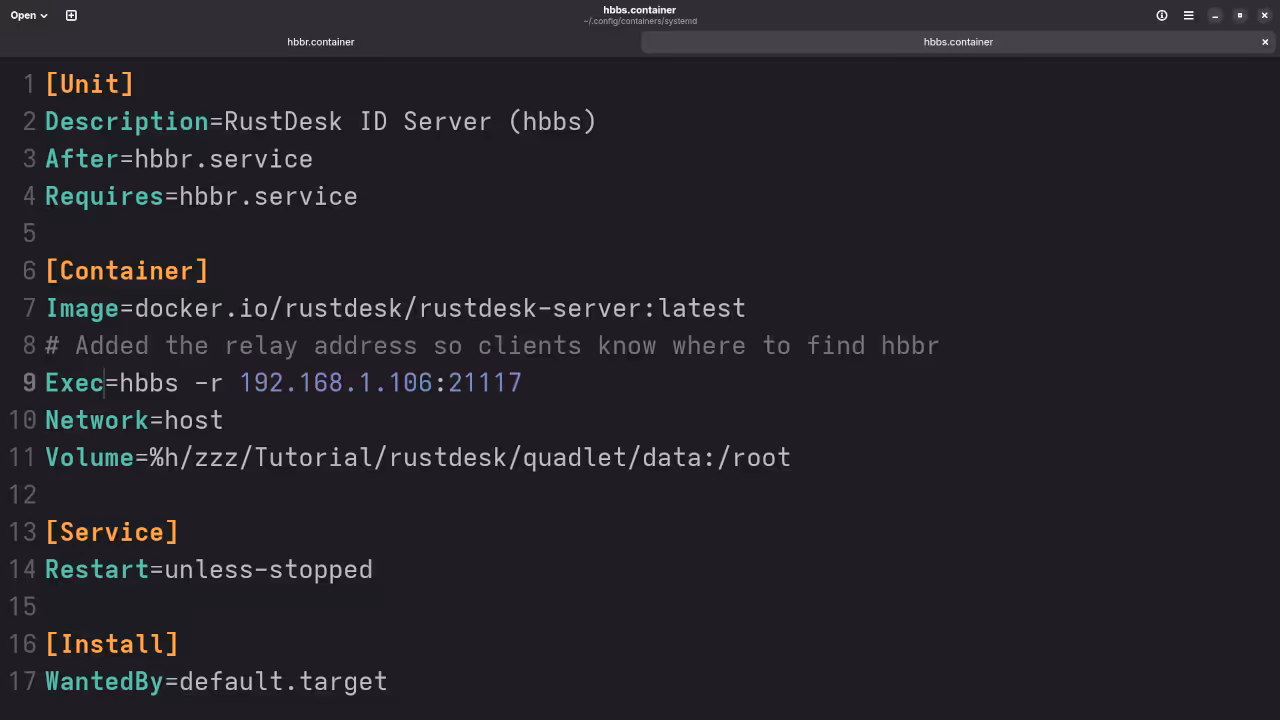Click line number 9 in the gutter
This screenshot has height=720, width=1280.
tap(27, 383)
